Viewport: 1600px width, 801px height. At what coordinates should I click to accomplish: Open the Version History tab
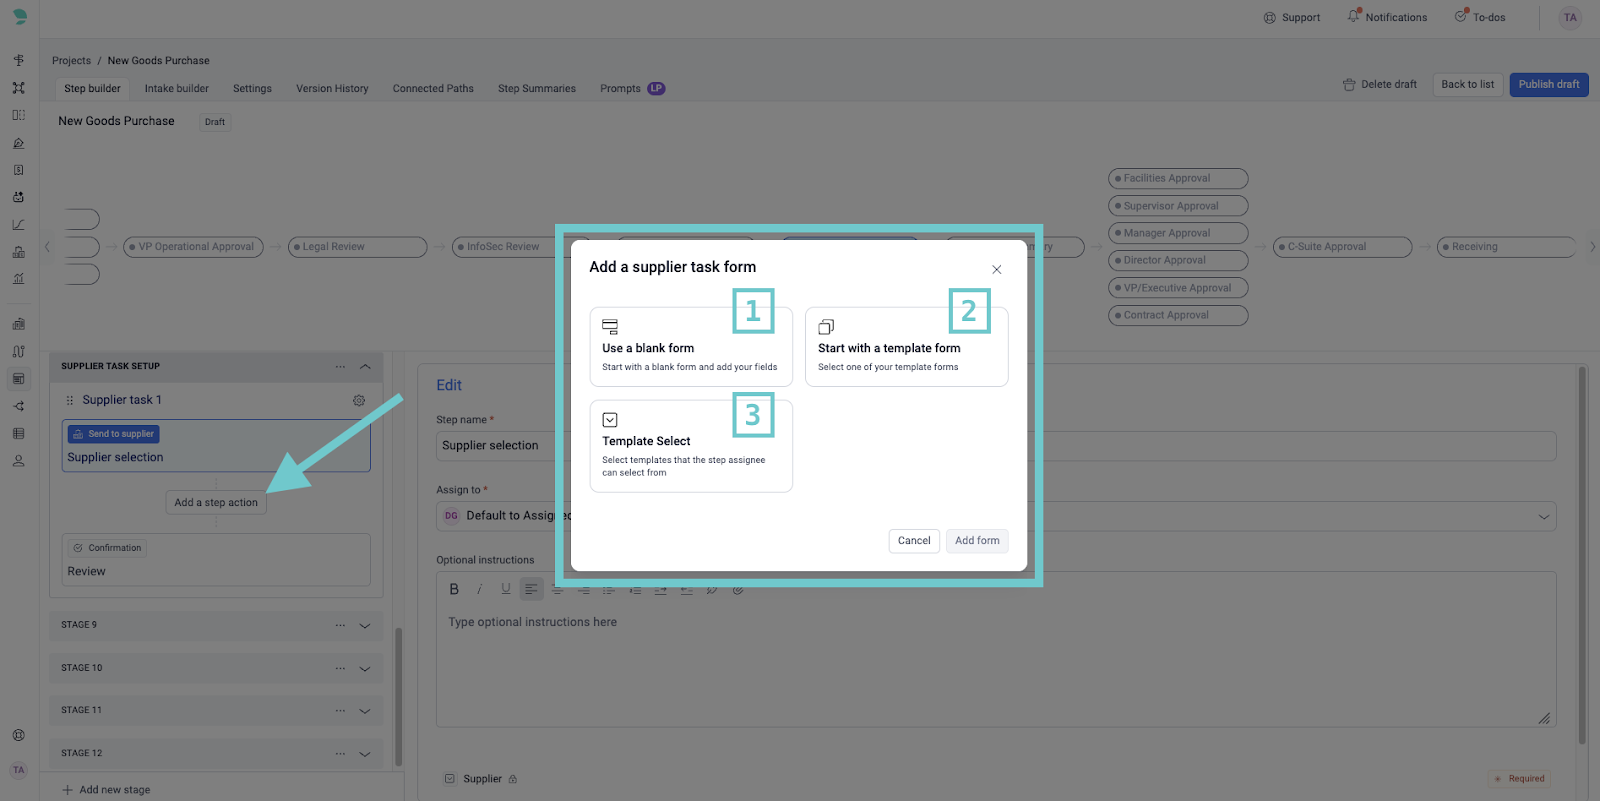point(332,89)
